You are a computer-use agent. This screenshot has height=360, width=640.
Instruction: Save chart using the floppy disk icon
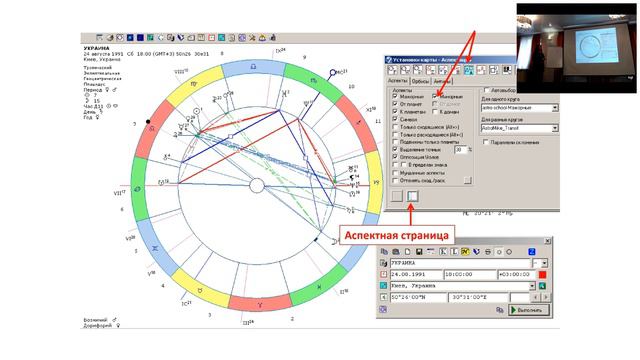coord(419,252)
